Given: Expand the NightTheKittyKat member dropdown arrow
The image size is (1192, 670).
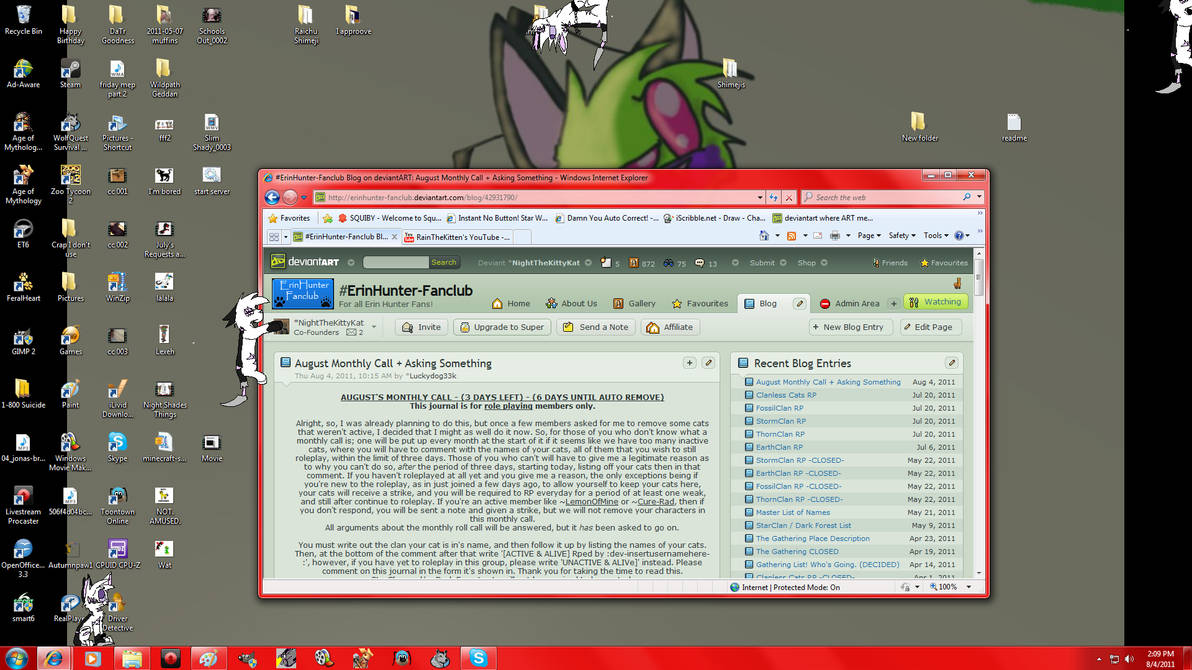Looking at the screenshot, I should pos(374,327).
